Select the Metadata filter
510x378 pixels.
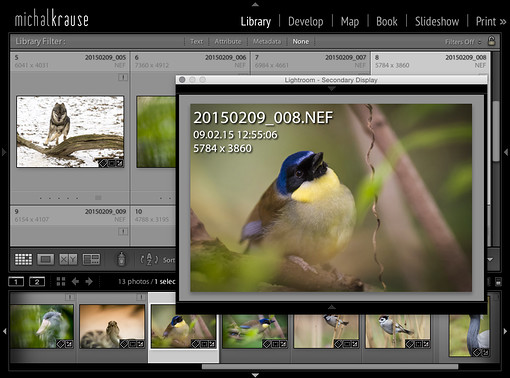tap(267, 41)
